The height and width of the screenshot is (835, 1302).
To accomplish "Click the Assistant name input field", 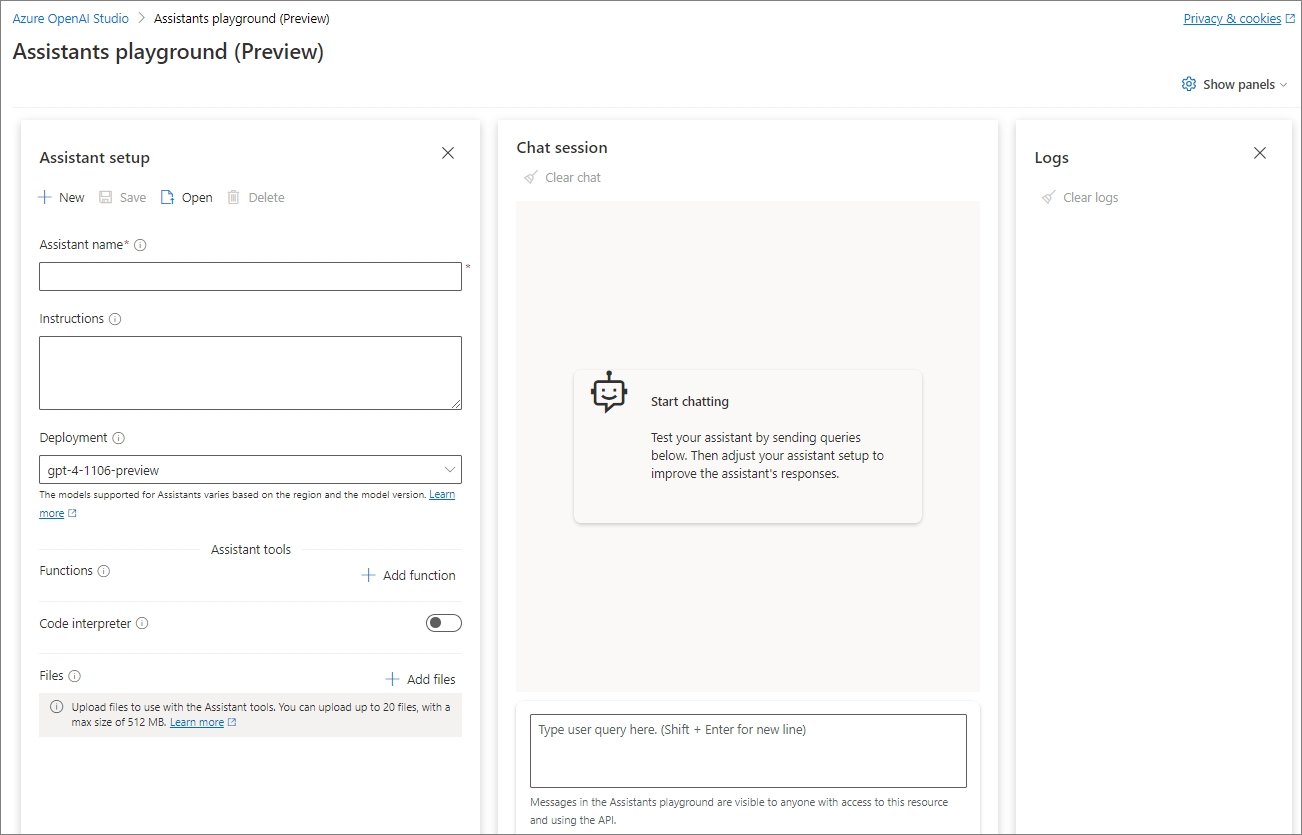I will [250, 276].
